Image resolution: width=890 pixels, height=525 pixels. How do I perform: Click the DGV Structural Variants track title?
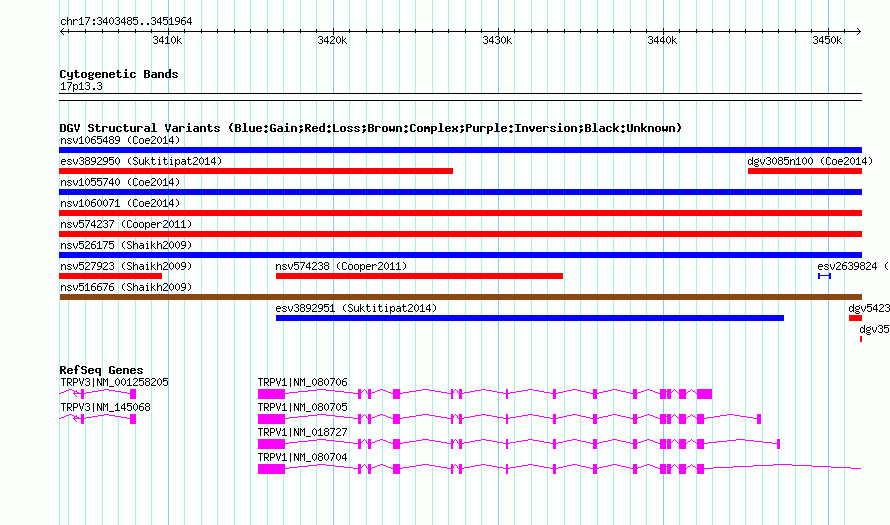[371, 128]
